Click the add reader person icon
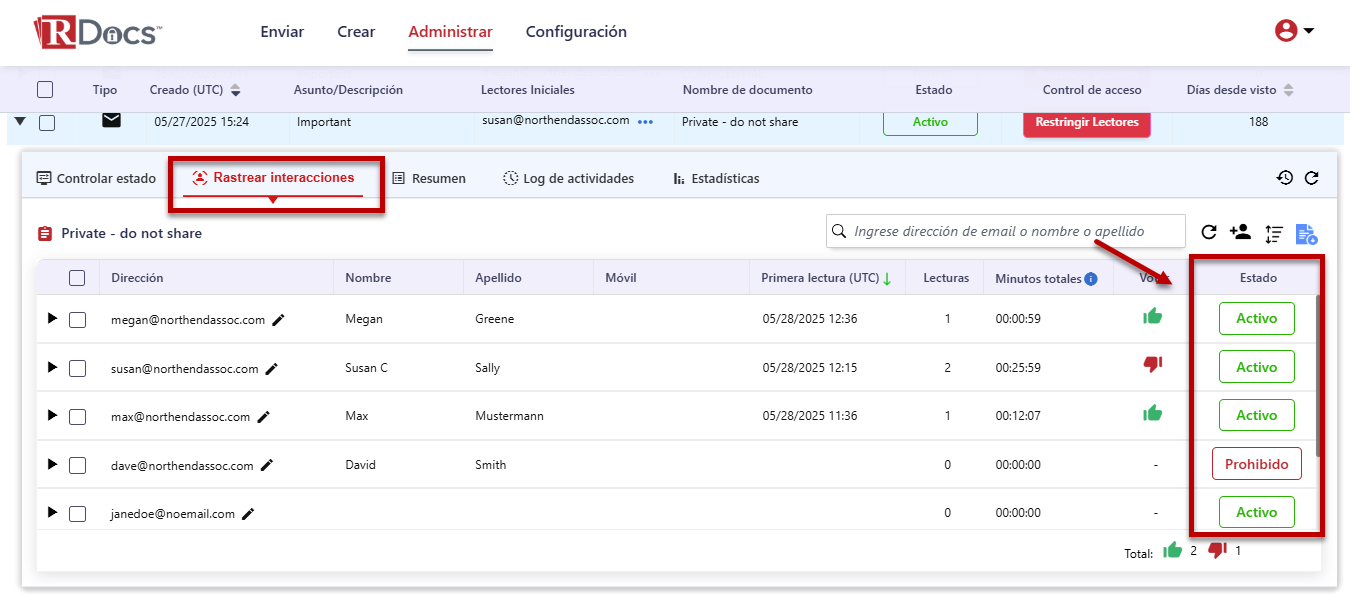 tap(1240, 232)
